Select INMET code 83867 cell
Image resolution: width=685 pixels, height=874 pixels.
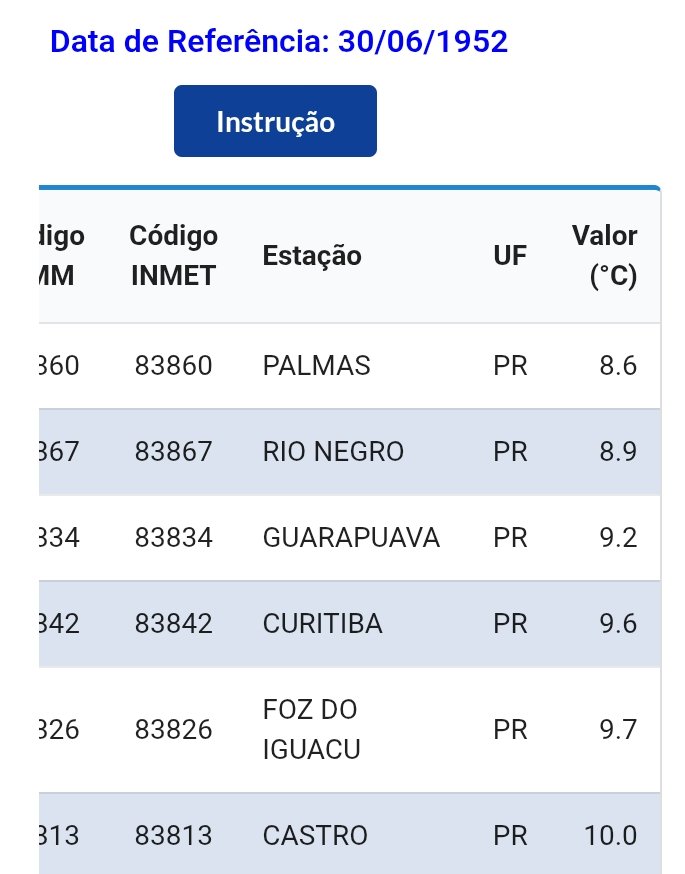click(x=174, y=452)
